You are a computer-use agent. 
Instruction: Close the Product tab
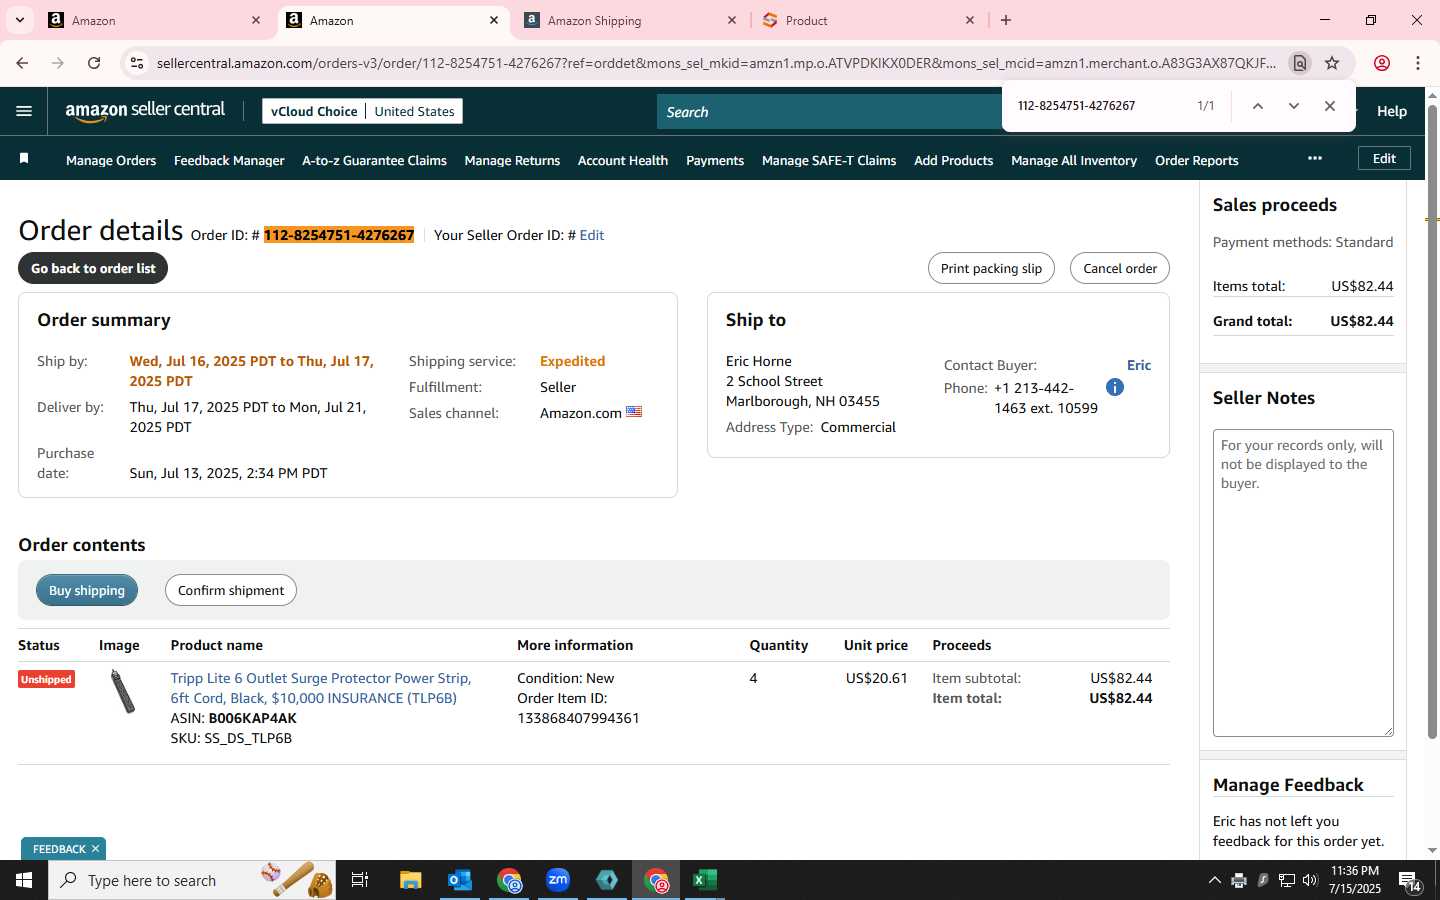(970, 20)
